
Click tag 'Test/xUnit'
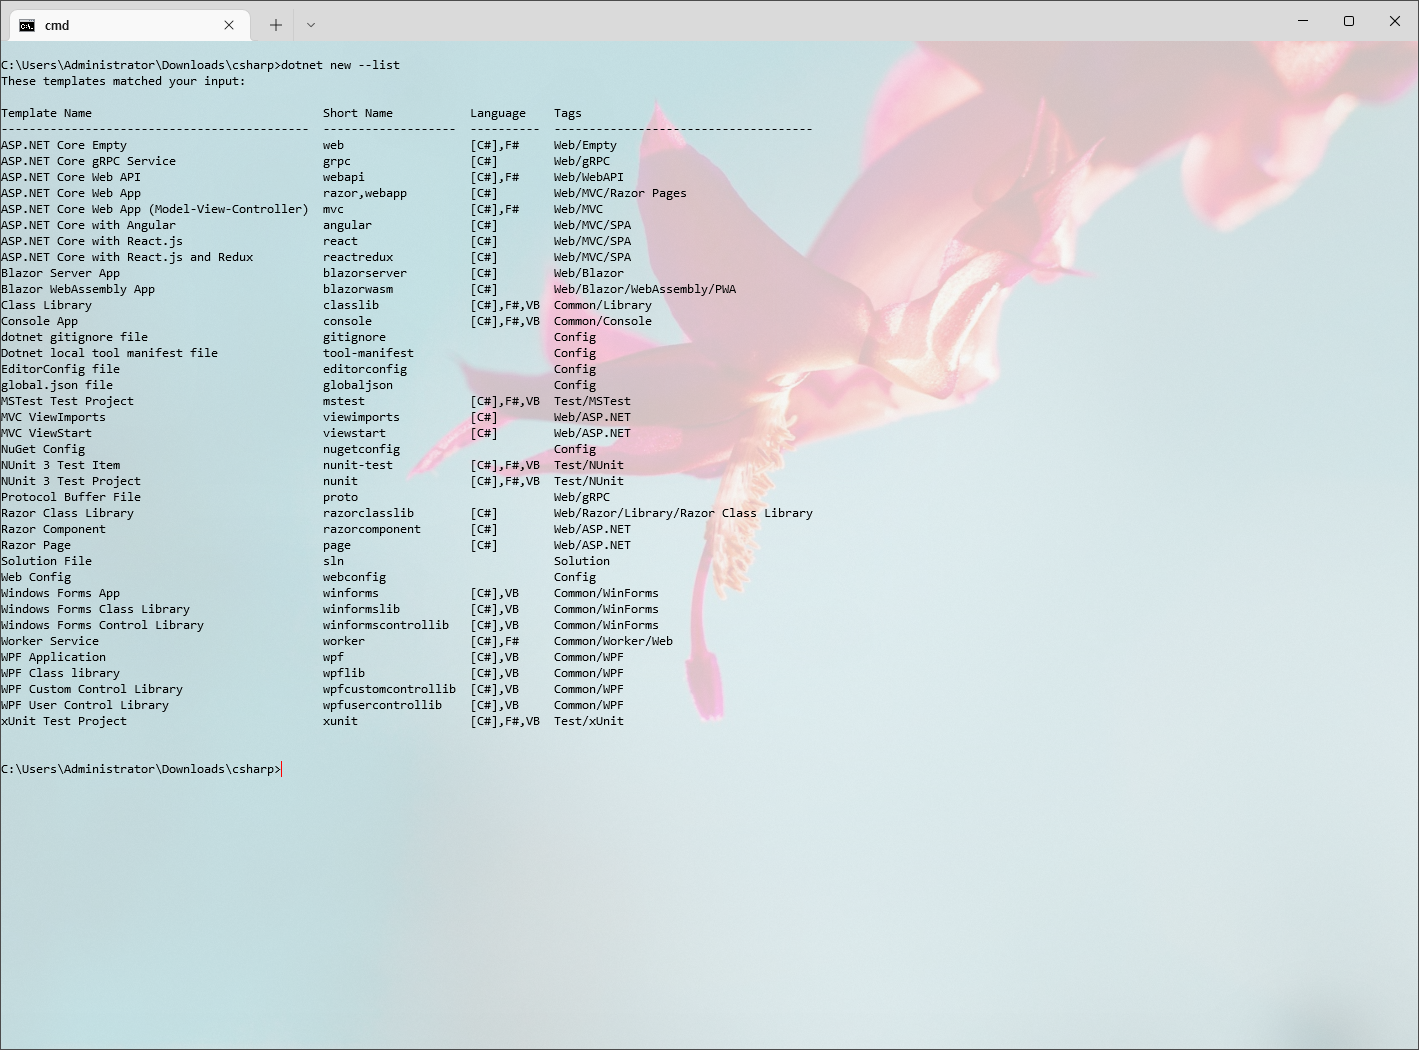589,721
